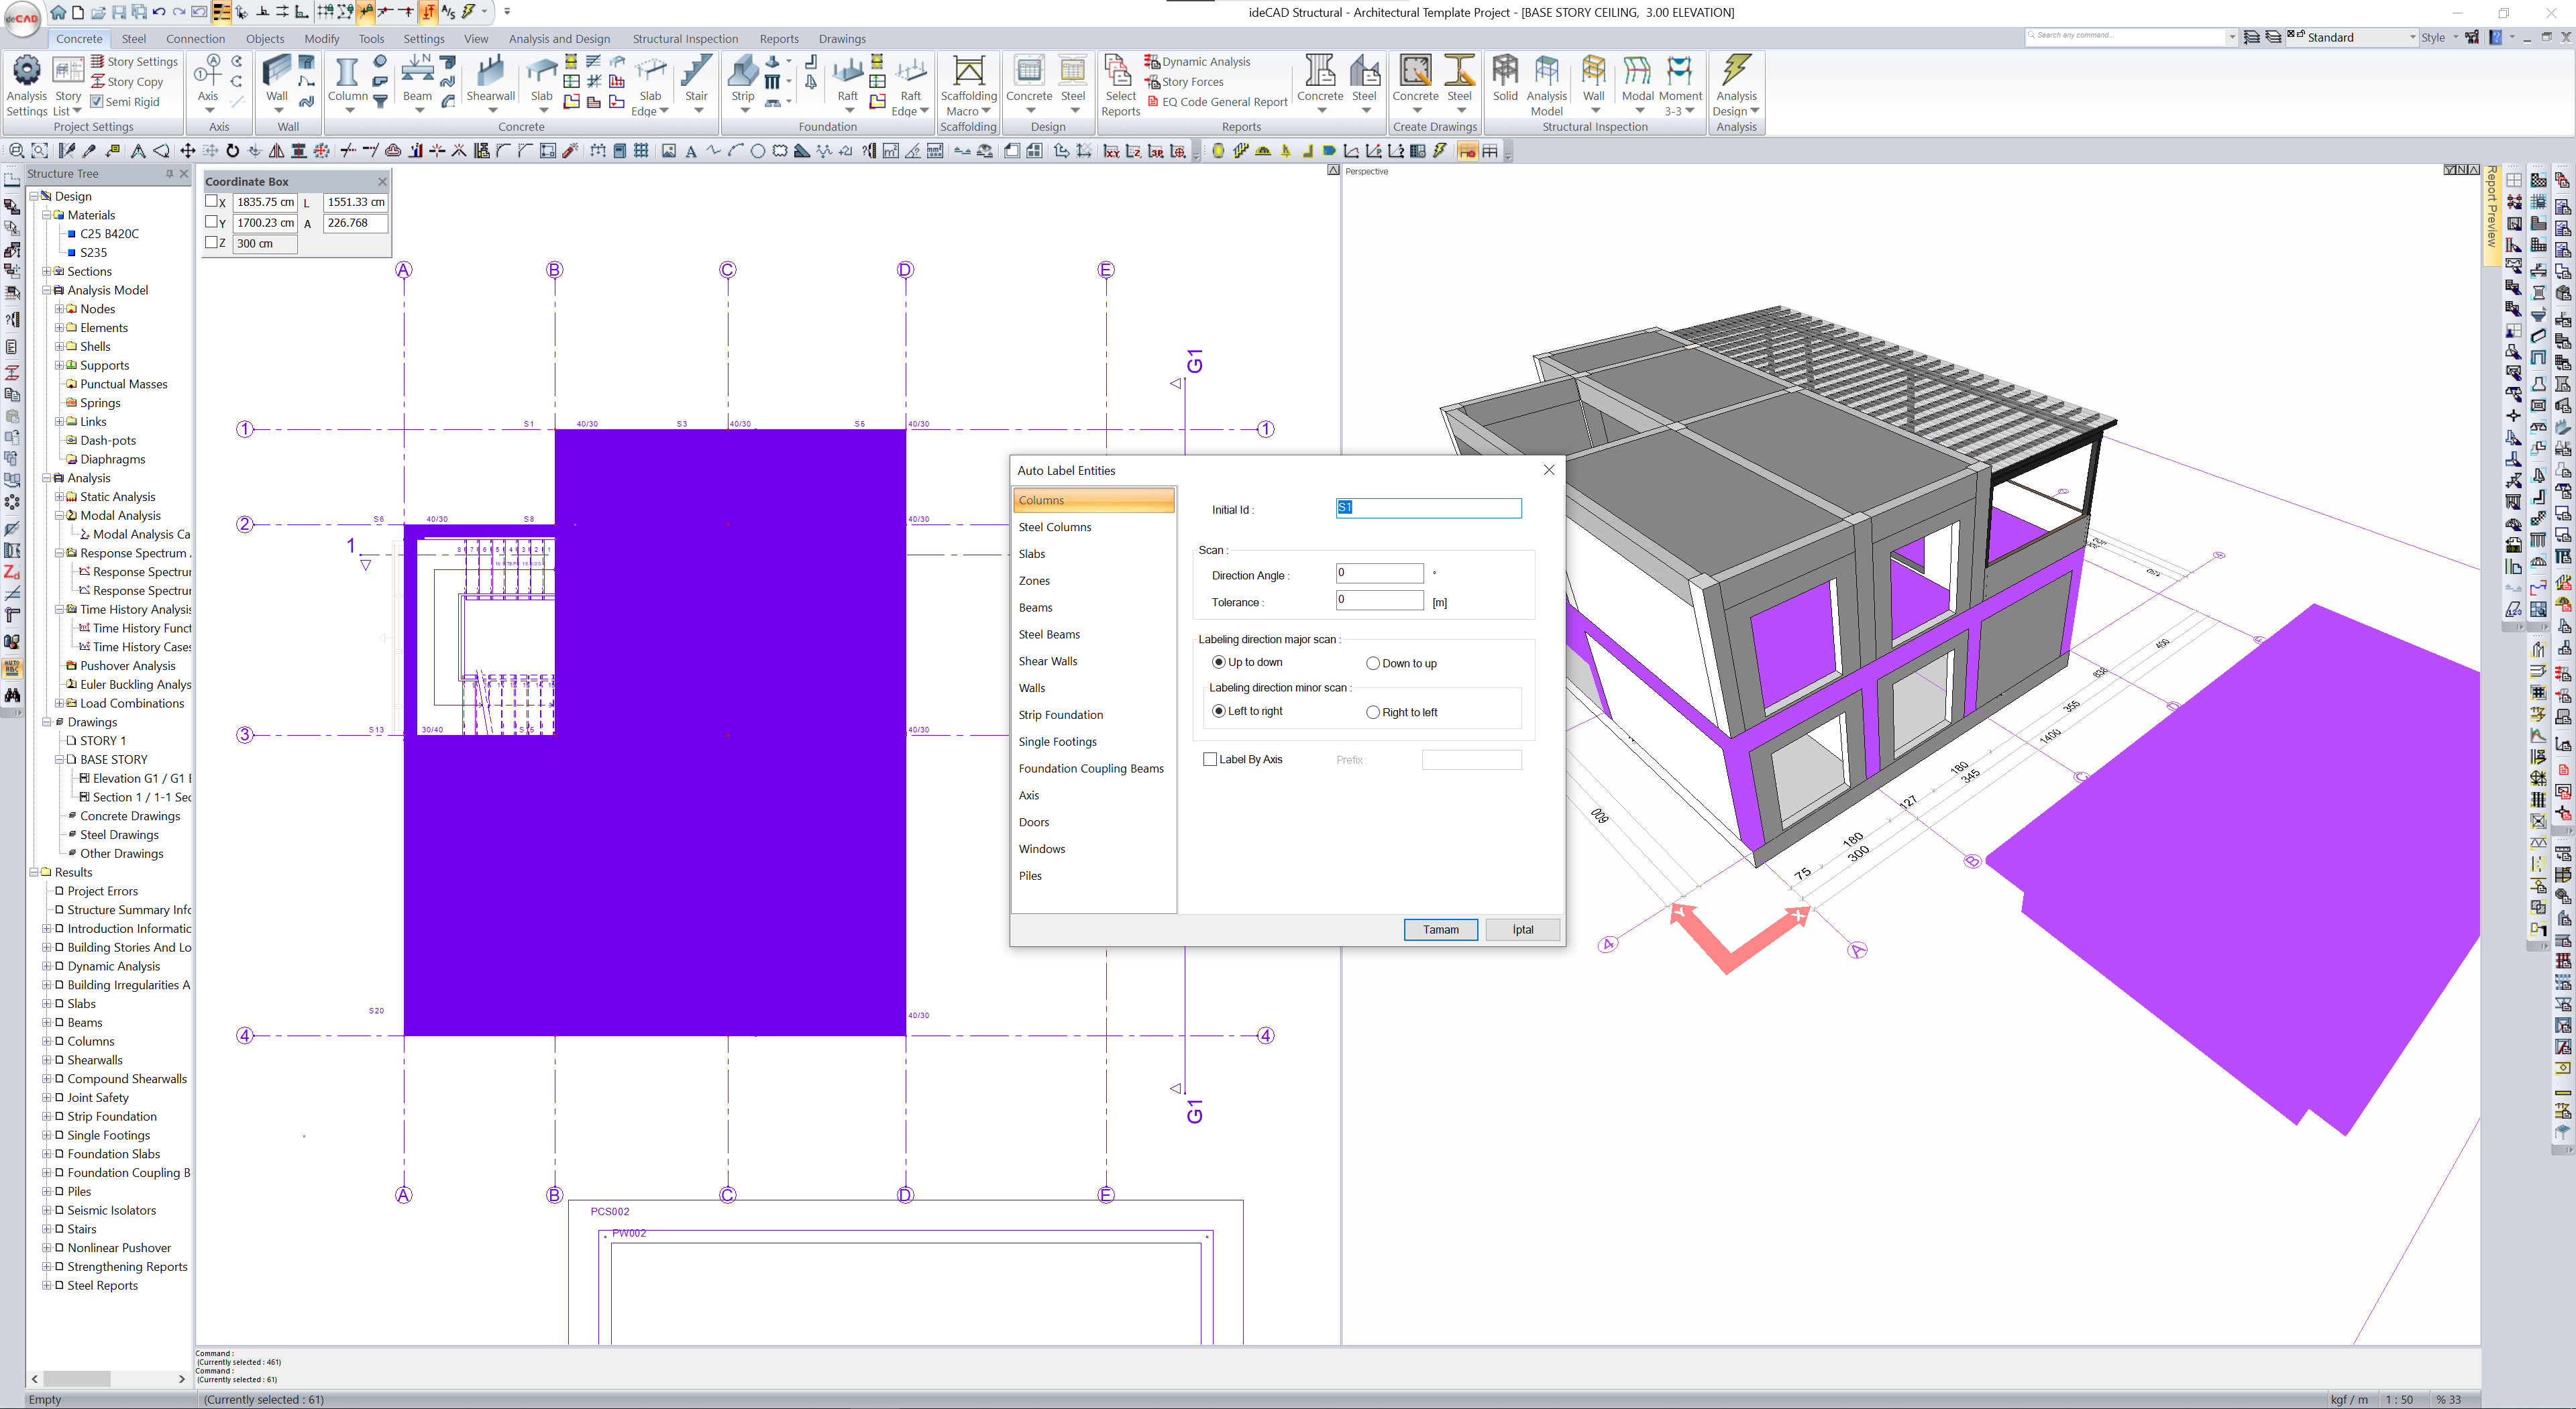Open the Standard style dropdown
This screenshot has height=1409, width=2576.
2413,38
